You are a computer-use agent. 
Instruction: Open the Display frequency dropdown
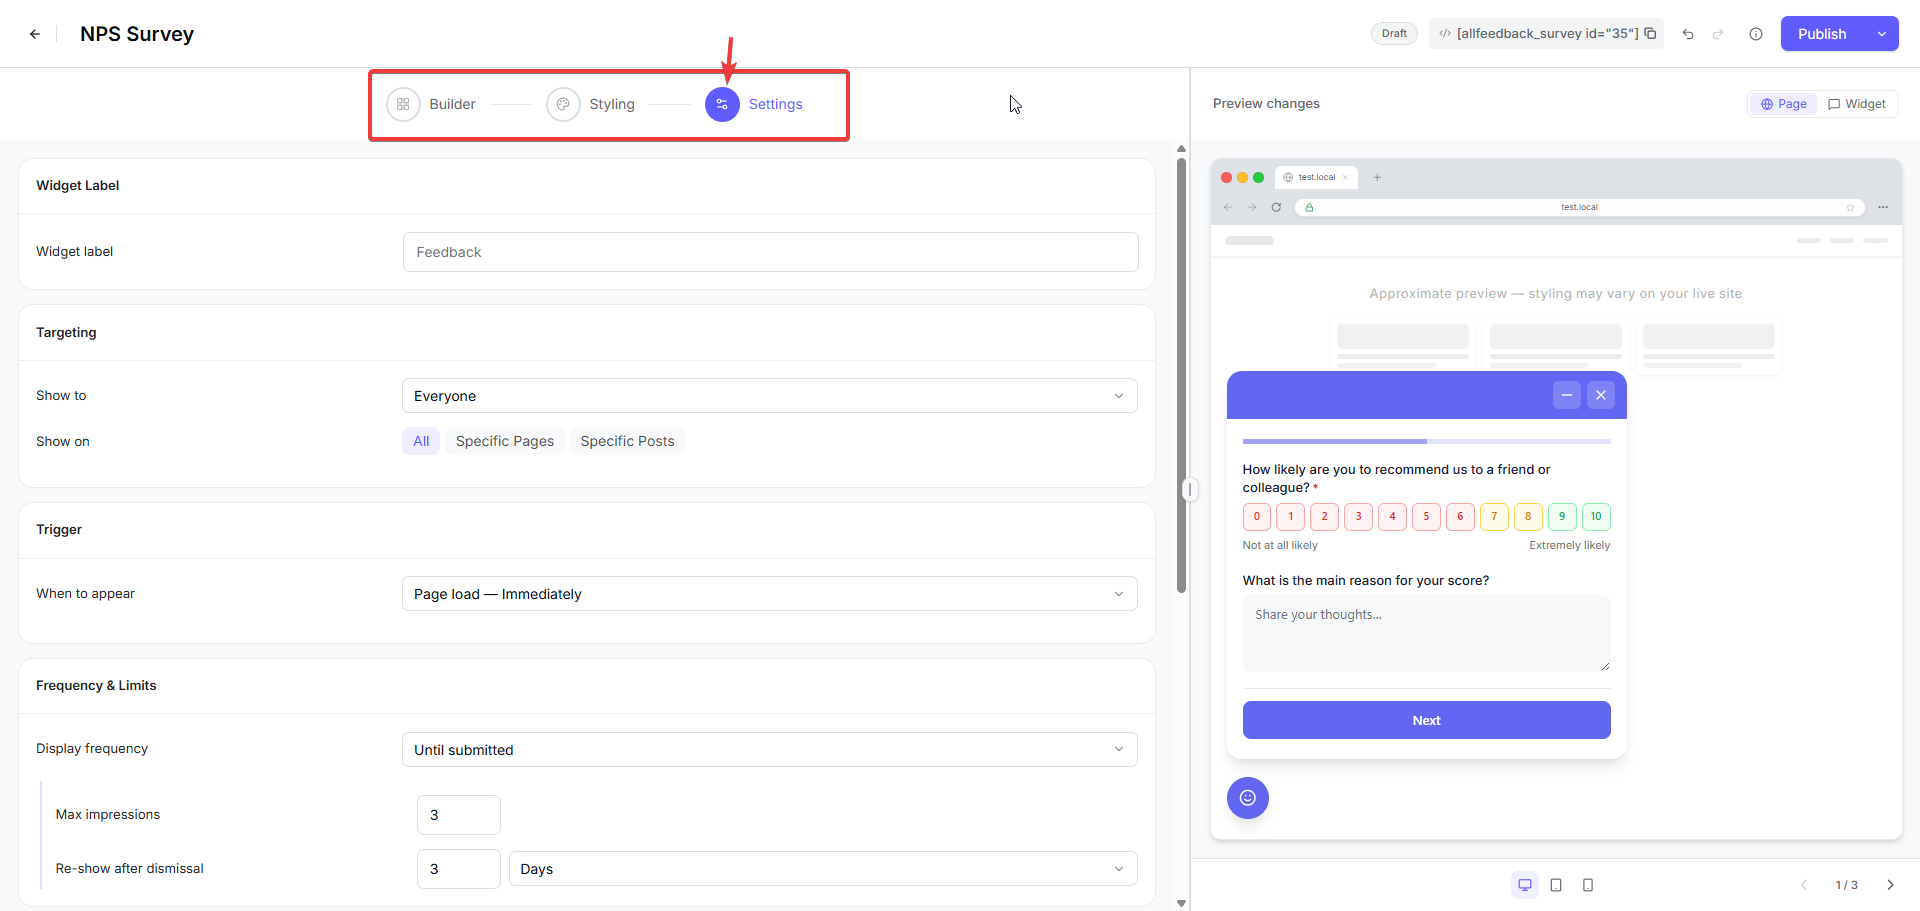point(770,750)
